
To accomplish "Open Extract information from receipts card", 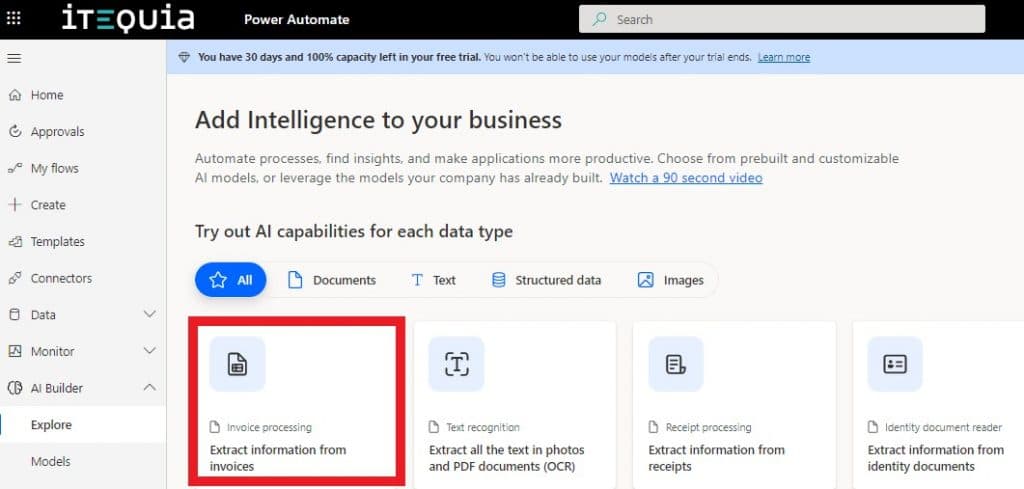I will [735, 405].
